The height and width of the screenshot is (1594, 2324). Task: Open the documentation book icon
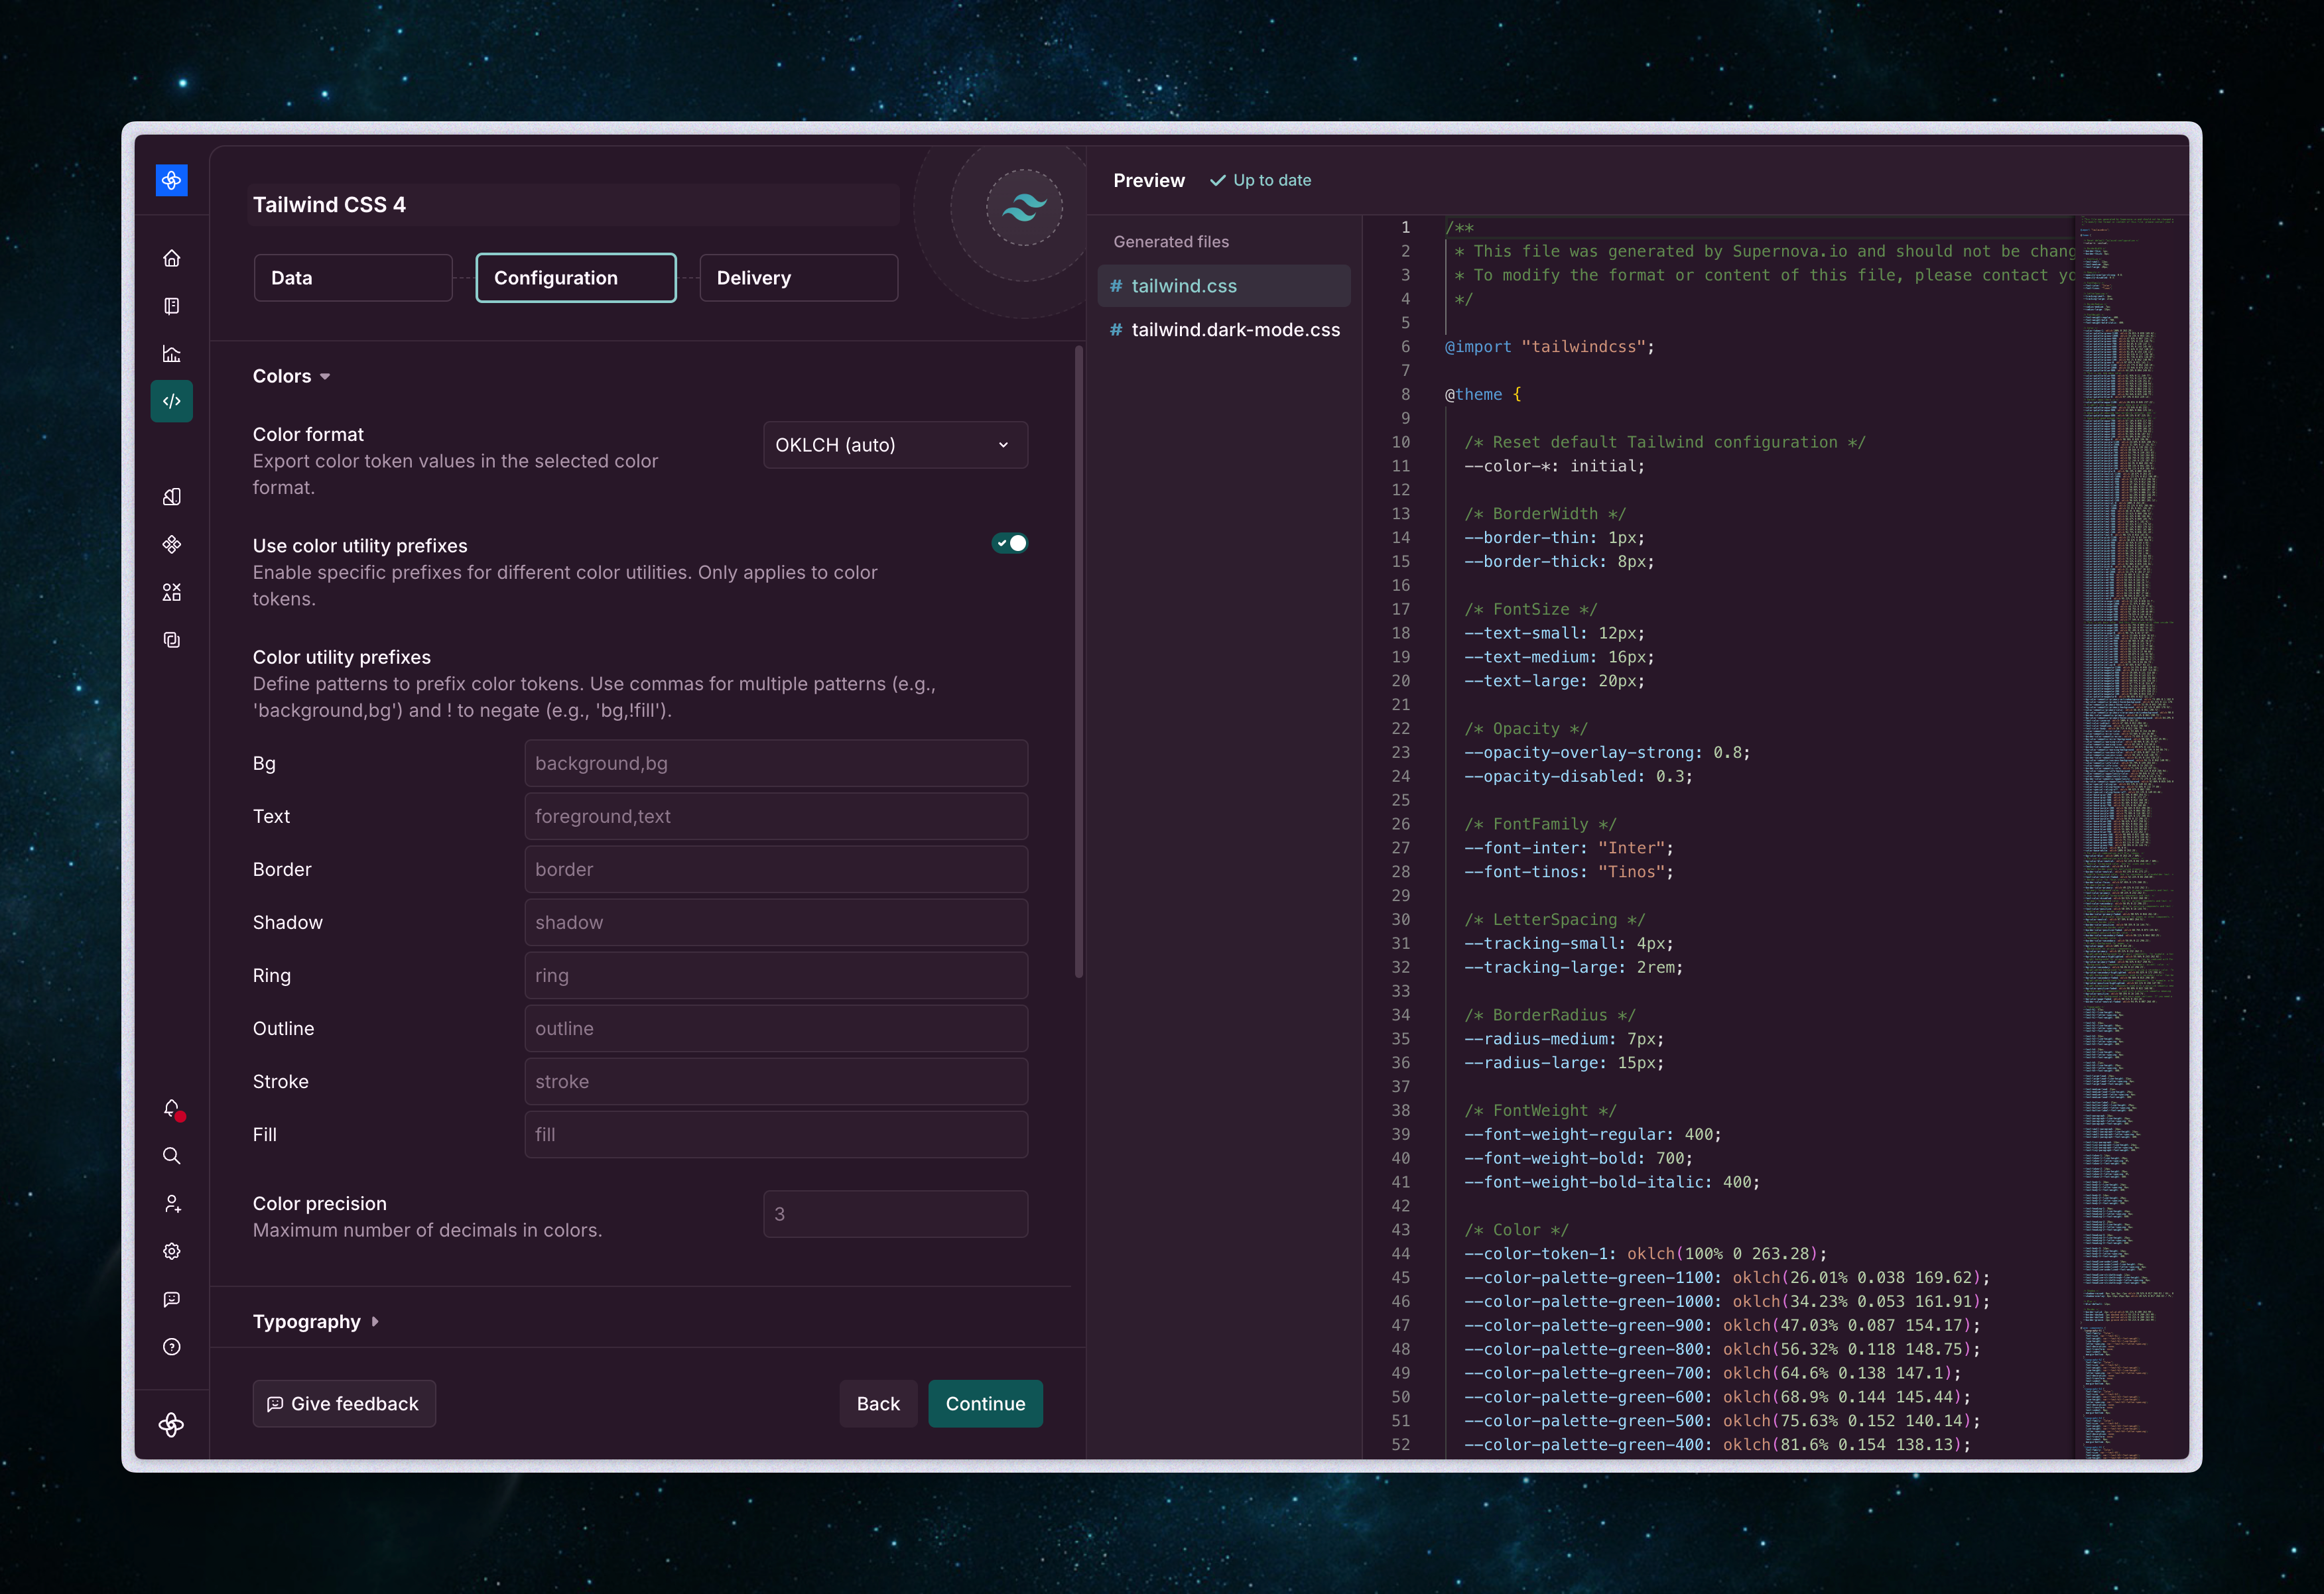click(172, 306)
